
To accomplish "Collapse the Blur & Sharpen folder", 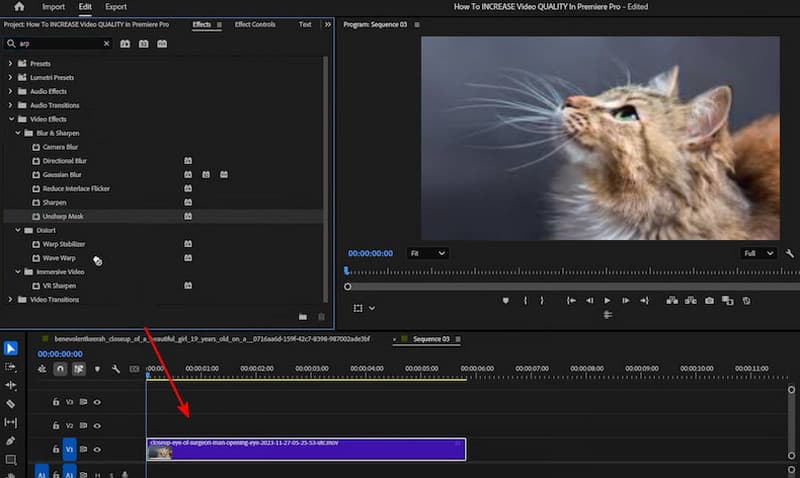I will [x=18, y=133].
